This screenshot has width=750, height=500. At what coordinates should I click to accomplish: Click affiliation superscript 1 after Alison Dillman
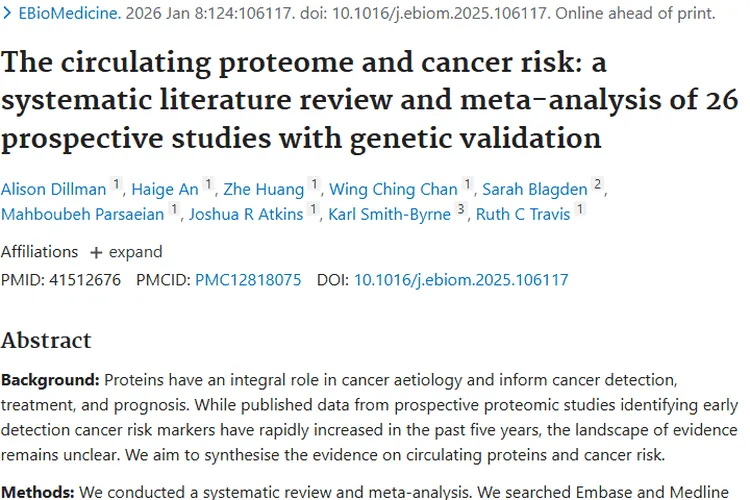[116, 184]
